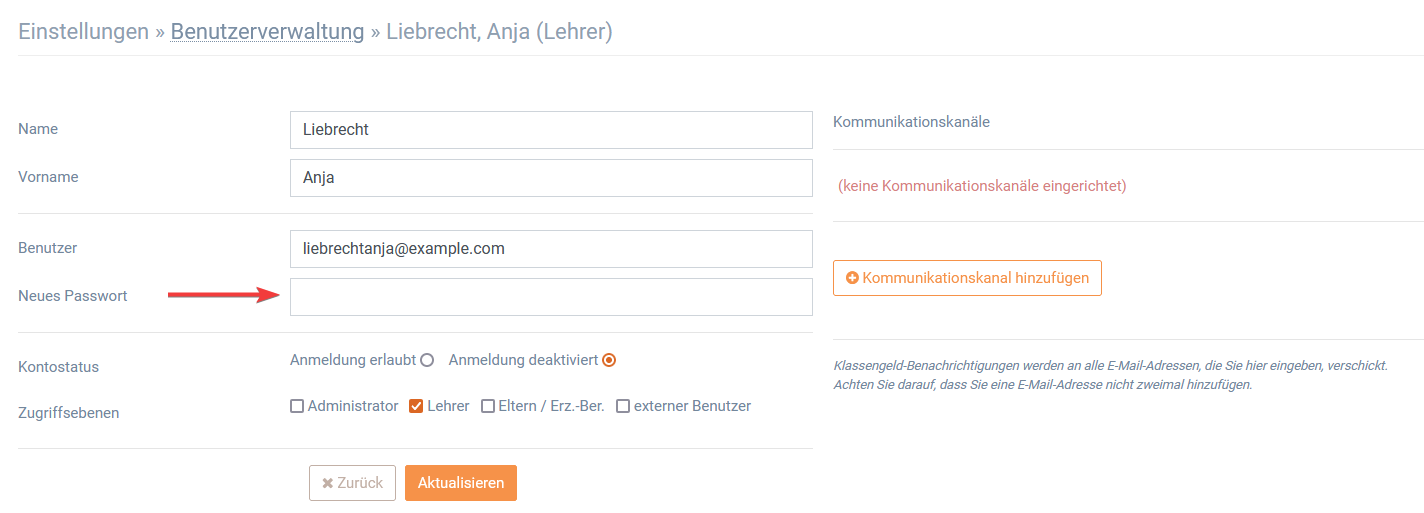Select Anmeldung deaktiviert radio button

(609, 360)
